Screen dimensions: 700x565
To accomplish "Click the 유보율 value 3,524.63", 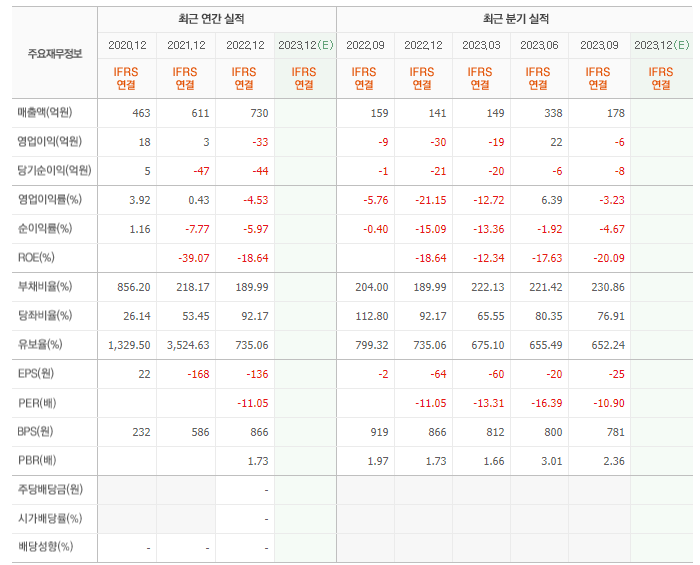I will 188,345.
